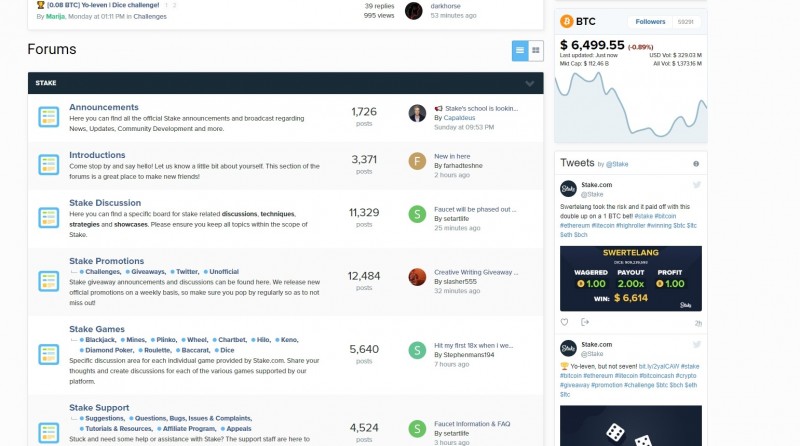The width and height of the screenshot is (800, 446).
Task: Open the Dice game subforum
Action: (x=227, y=351)
